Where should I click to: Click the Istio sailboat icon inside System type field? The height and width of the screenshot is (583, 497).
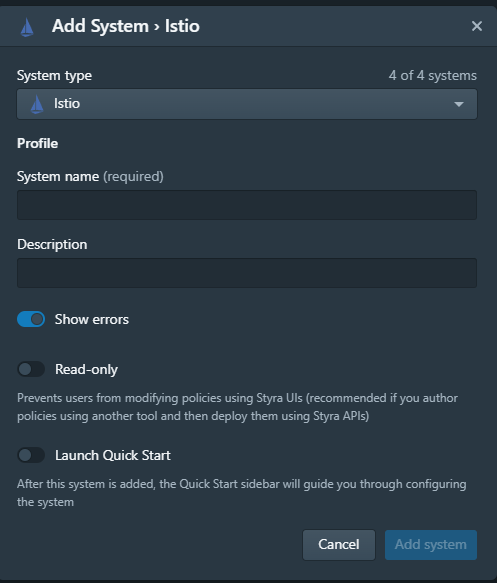pos(36,104)
